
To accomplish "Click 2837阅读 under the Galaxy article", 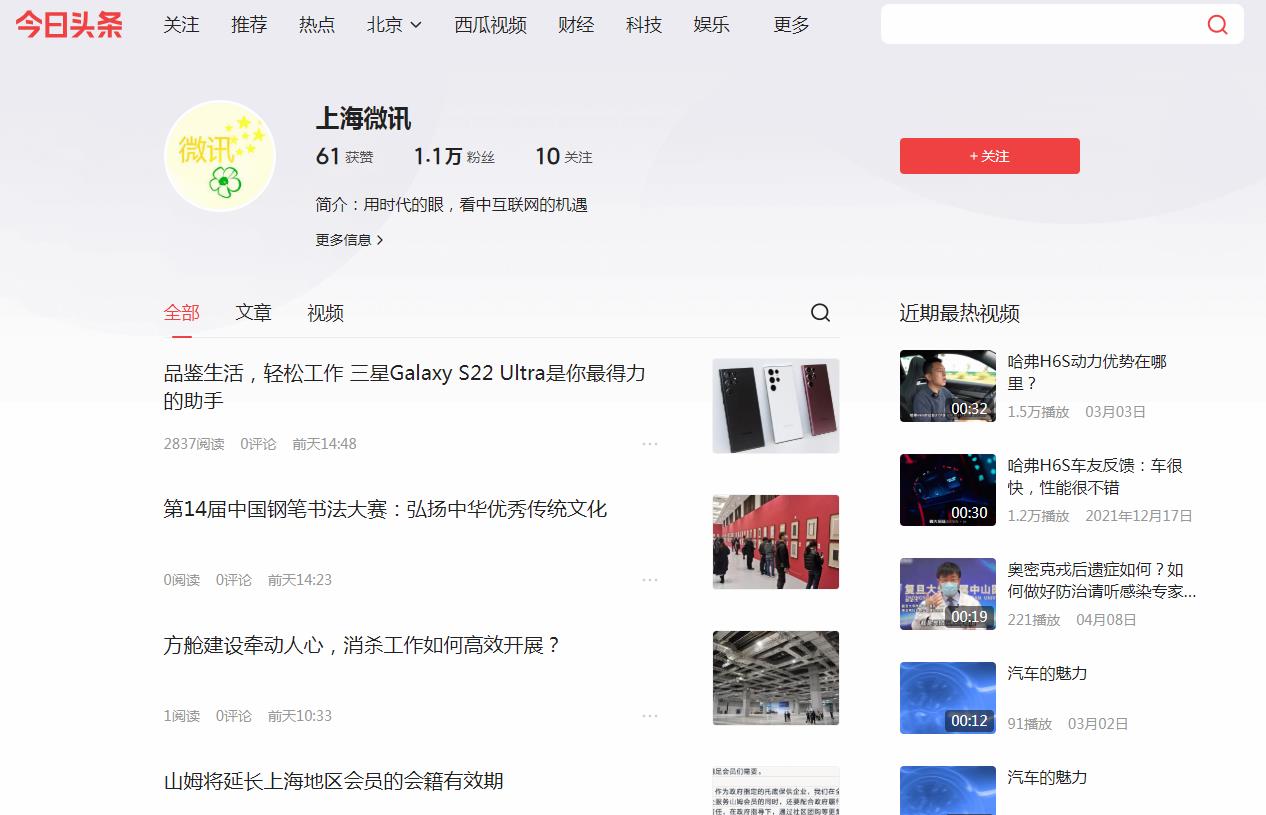I will coord(194,444).
